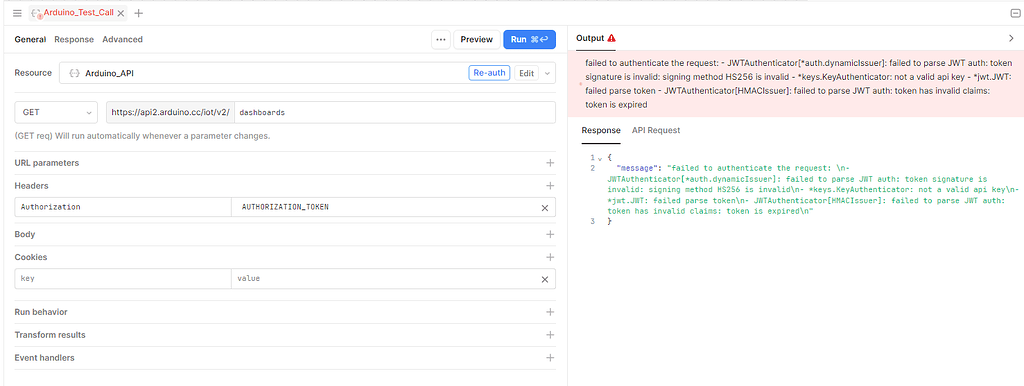This screenshot has height=386, width=1024.
Task: Add a URL parameter with plus
Action: [x=550, y=163]
